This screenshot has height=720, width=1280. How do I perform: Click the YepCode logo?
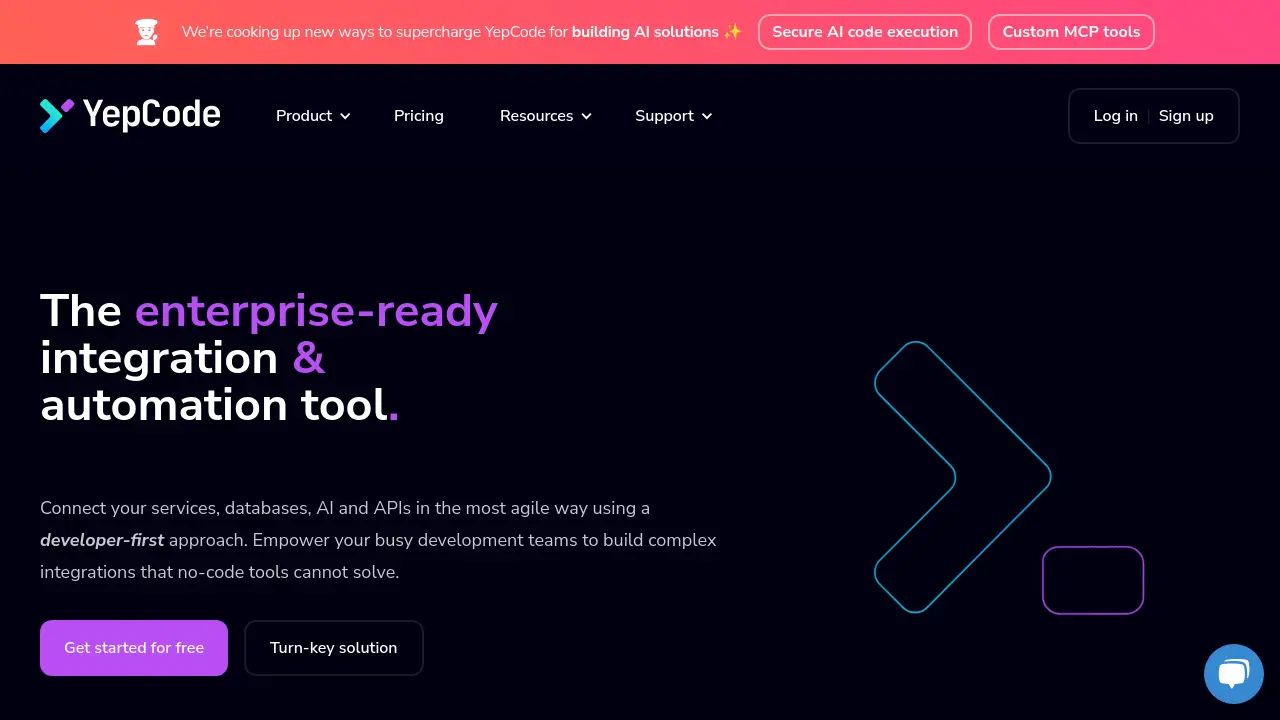click(x=130, y=116)
